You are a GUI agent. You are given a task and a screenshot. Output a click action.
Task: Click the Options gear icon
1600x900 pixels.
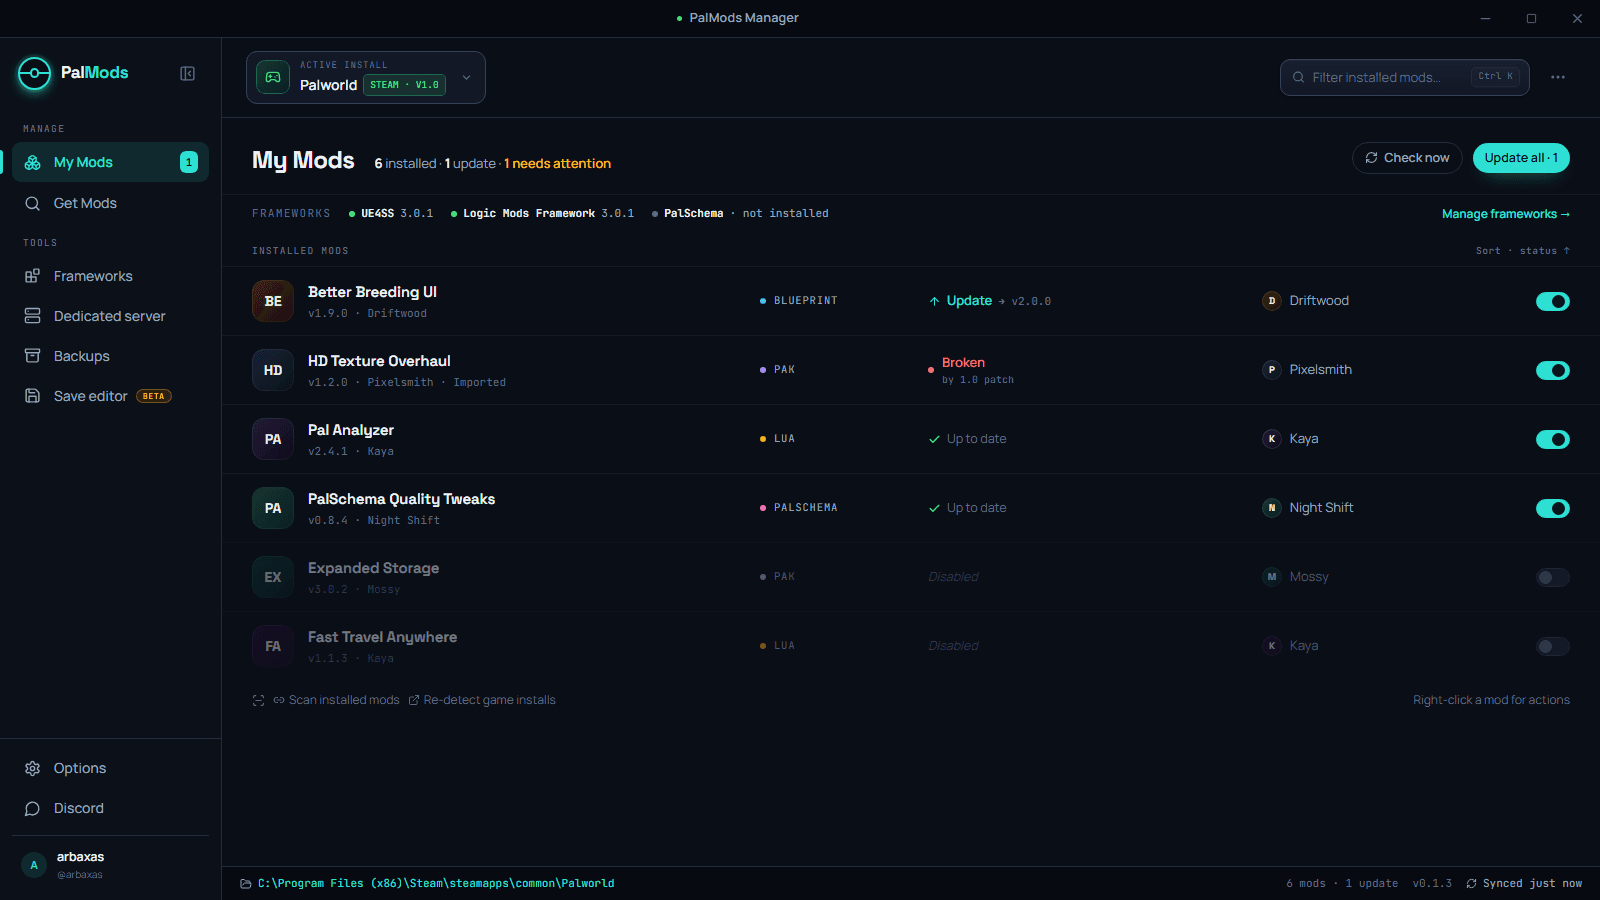click(x=33, y=768)
